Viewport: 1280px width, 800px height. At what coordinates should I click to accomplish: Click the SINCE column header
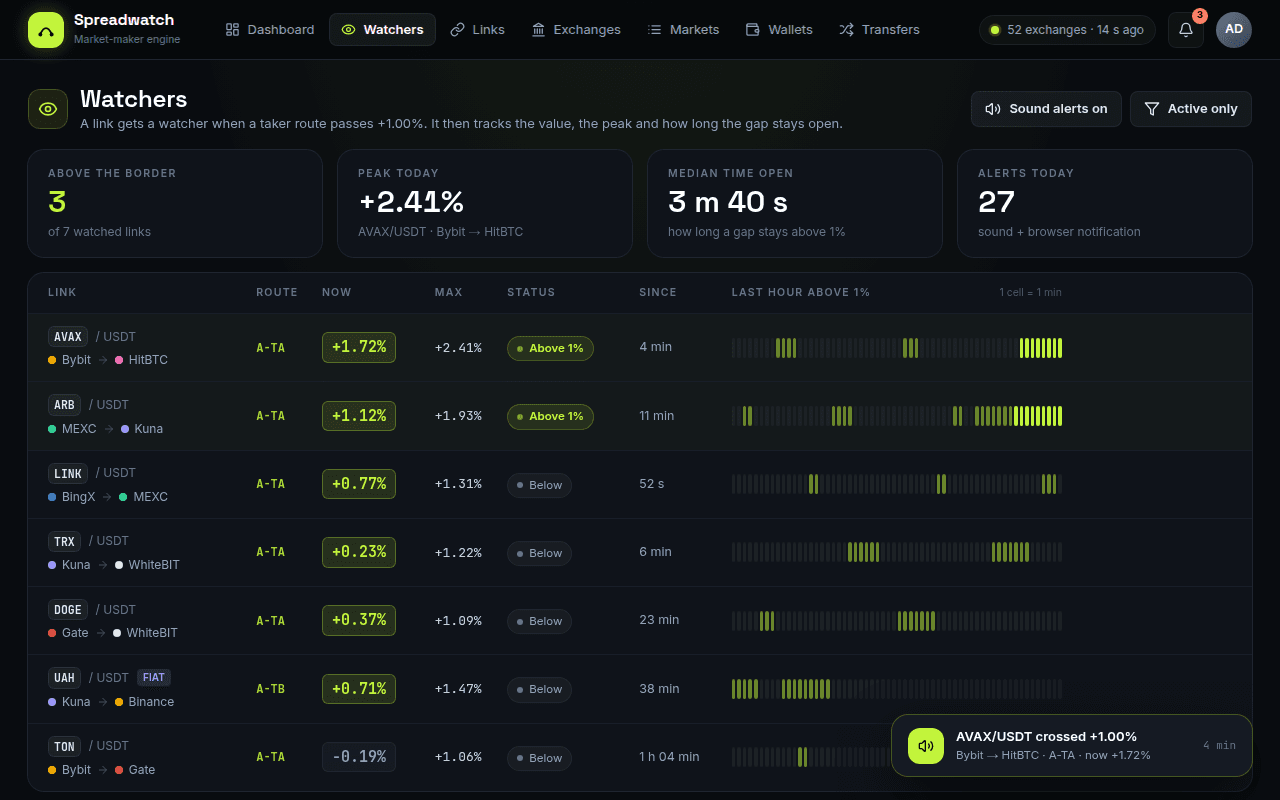point(658,292)
